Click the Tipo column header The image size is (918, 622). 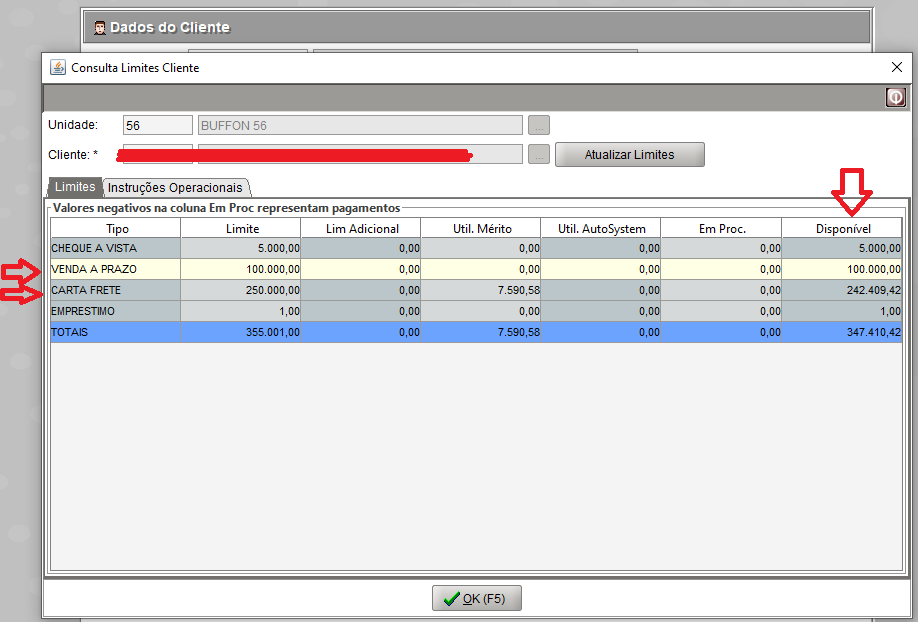point(116,229)
